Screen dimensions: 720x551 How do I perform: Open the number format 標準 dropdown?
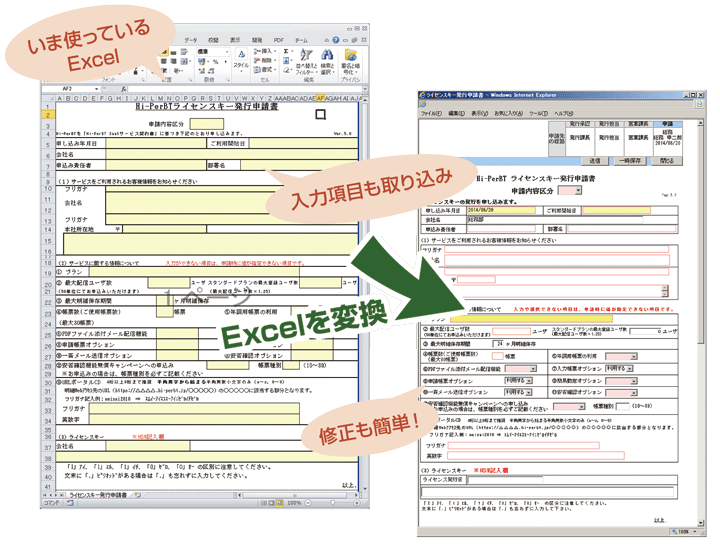(x=226, y=51)
